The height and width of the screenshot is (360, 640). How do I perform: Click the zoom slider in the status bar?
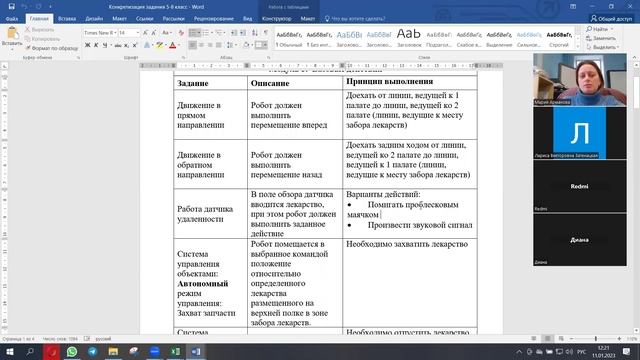point(596,338)
